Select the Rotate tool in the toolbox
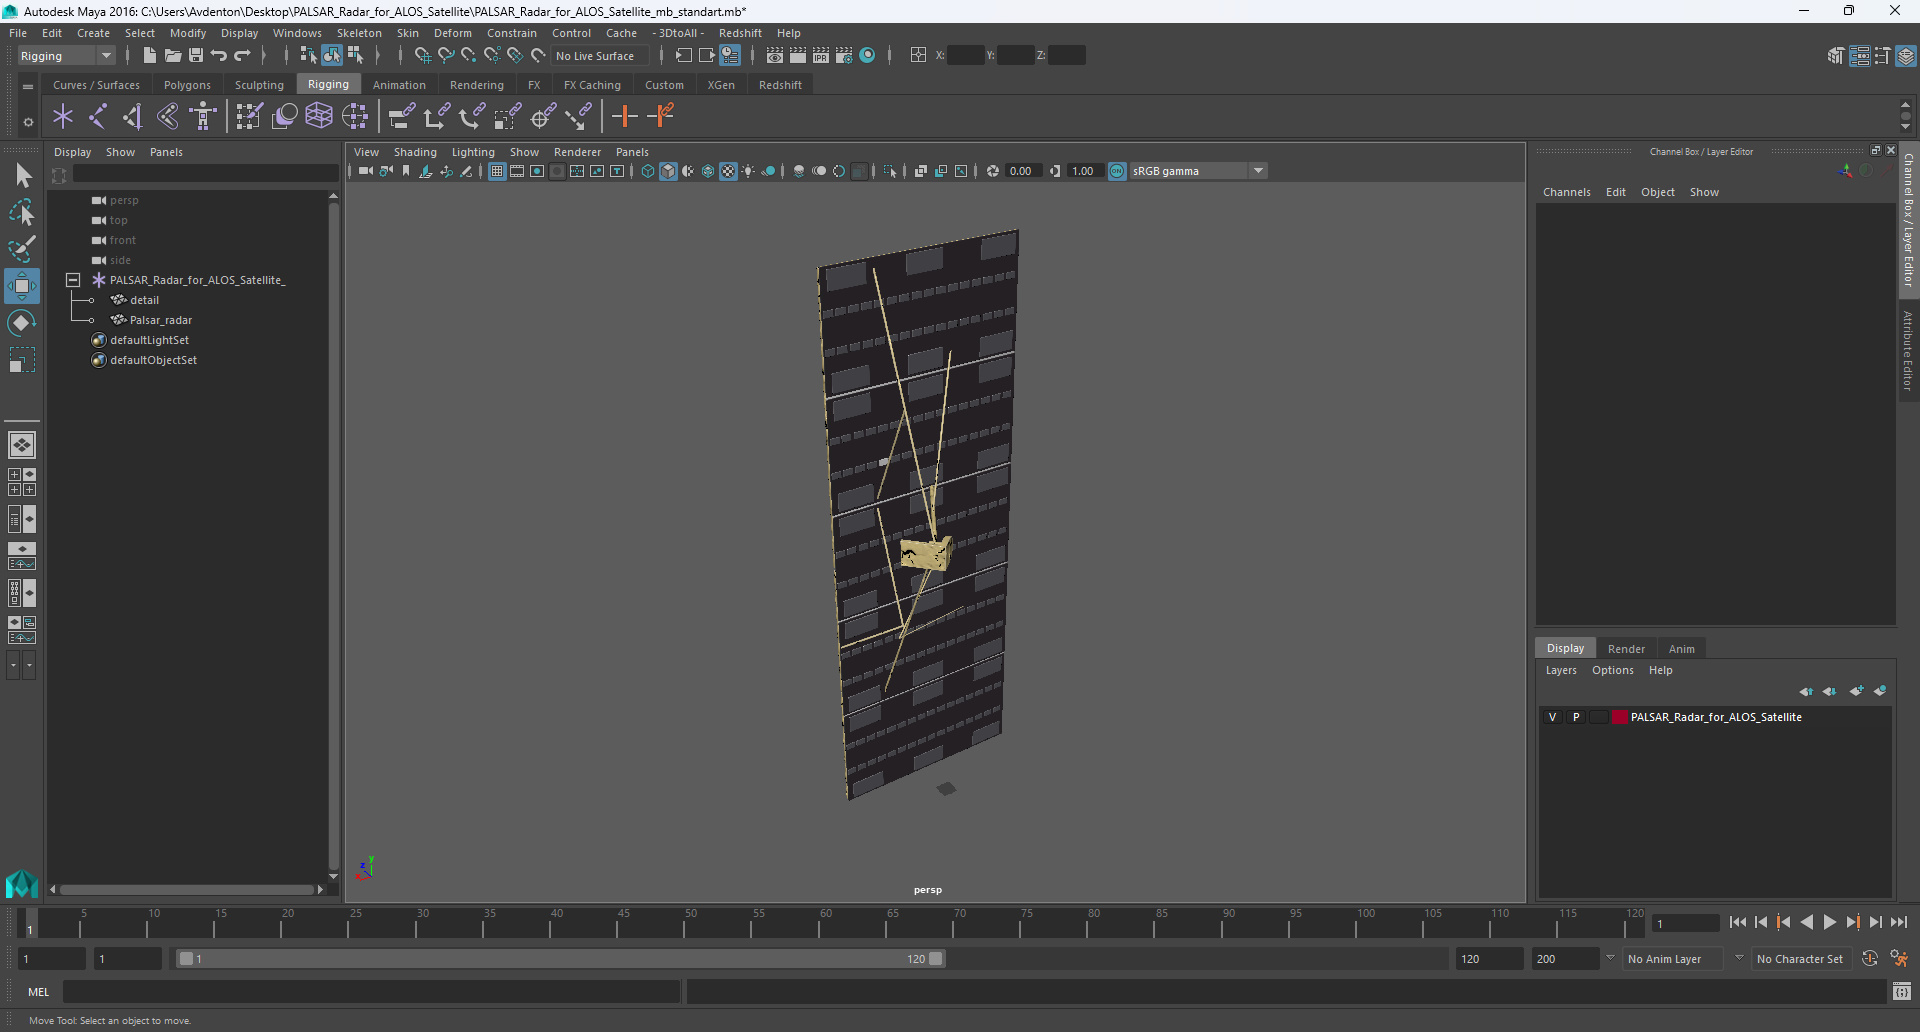The height and width of the screenshot is (1032, 1920). tap(21, 323)
